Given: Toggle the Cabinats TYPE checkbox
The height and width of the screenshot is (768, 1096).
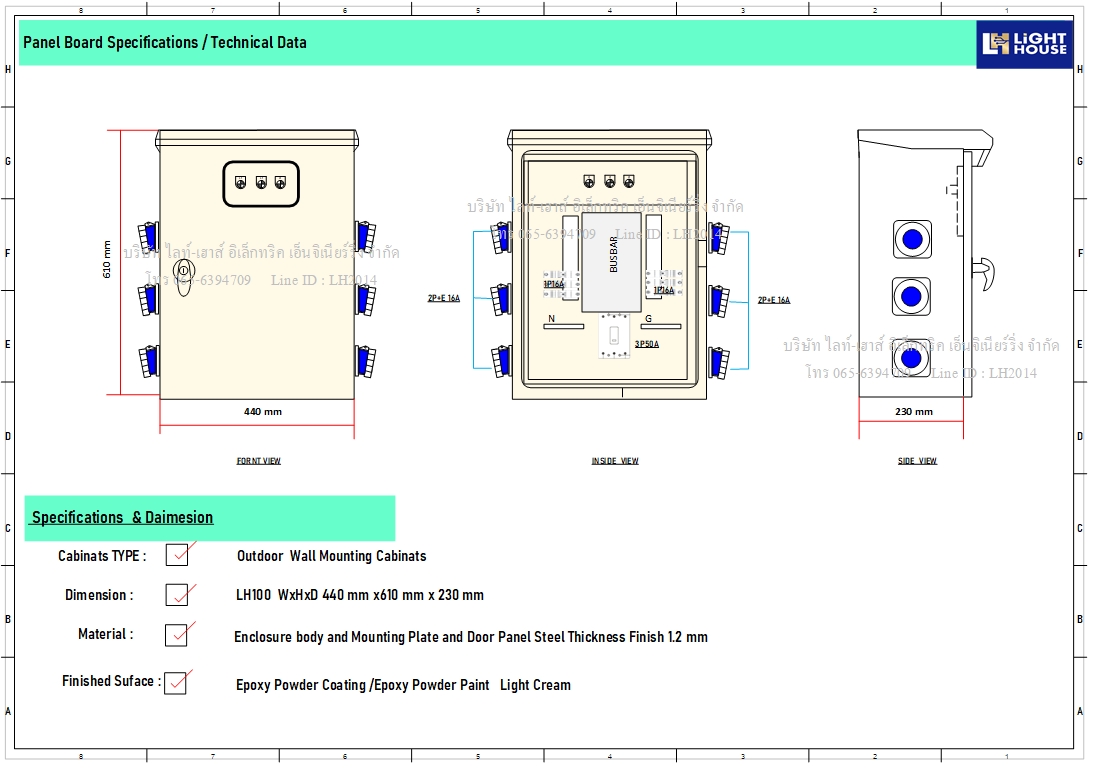Looking at the screenshot, I should (177, 554).
